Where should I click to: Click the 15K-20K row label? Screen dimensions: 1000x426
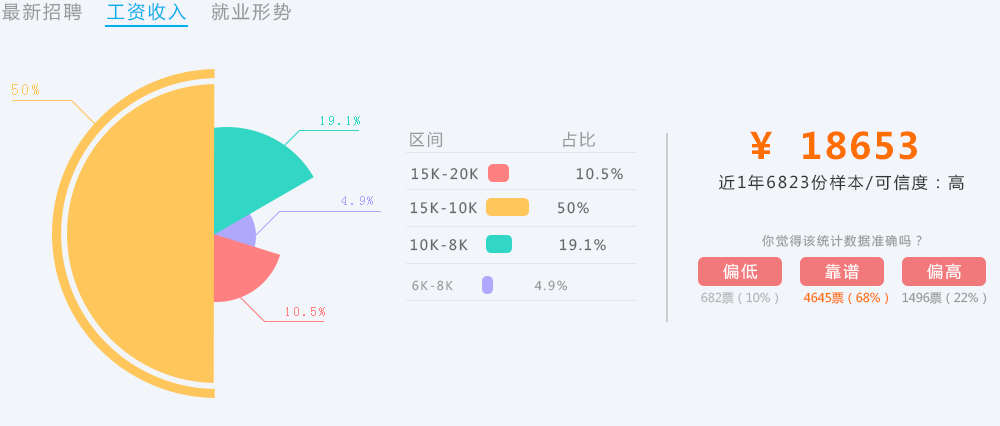pos(444,174)
